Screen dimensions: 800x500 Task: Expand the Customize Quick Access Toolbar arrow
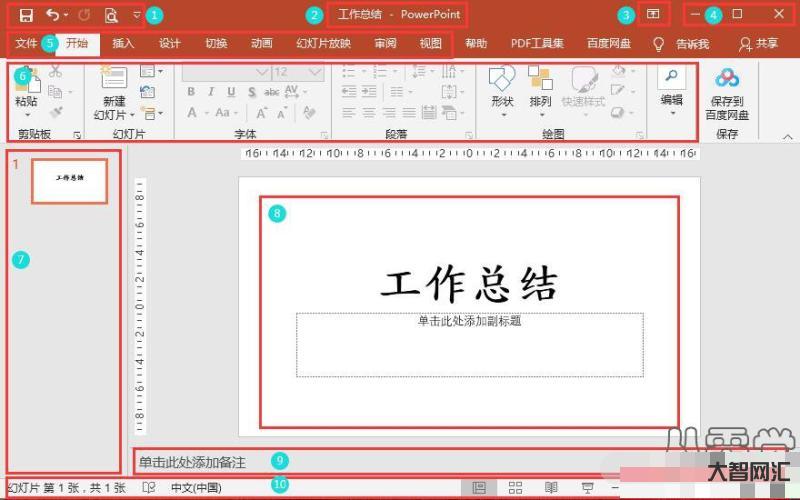click(137, 15)
